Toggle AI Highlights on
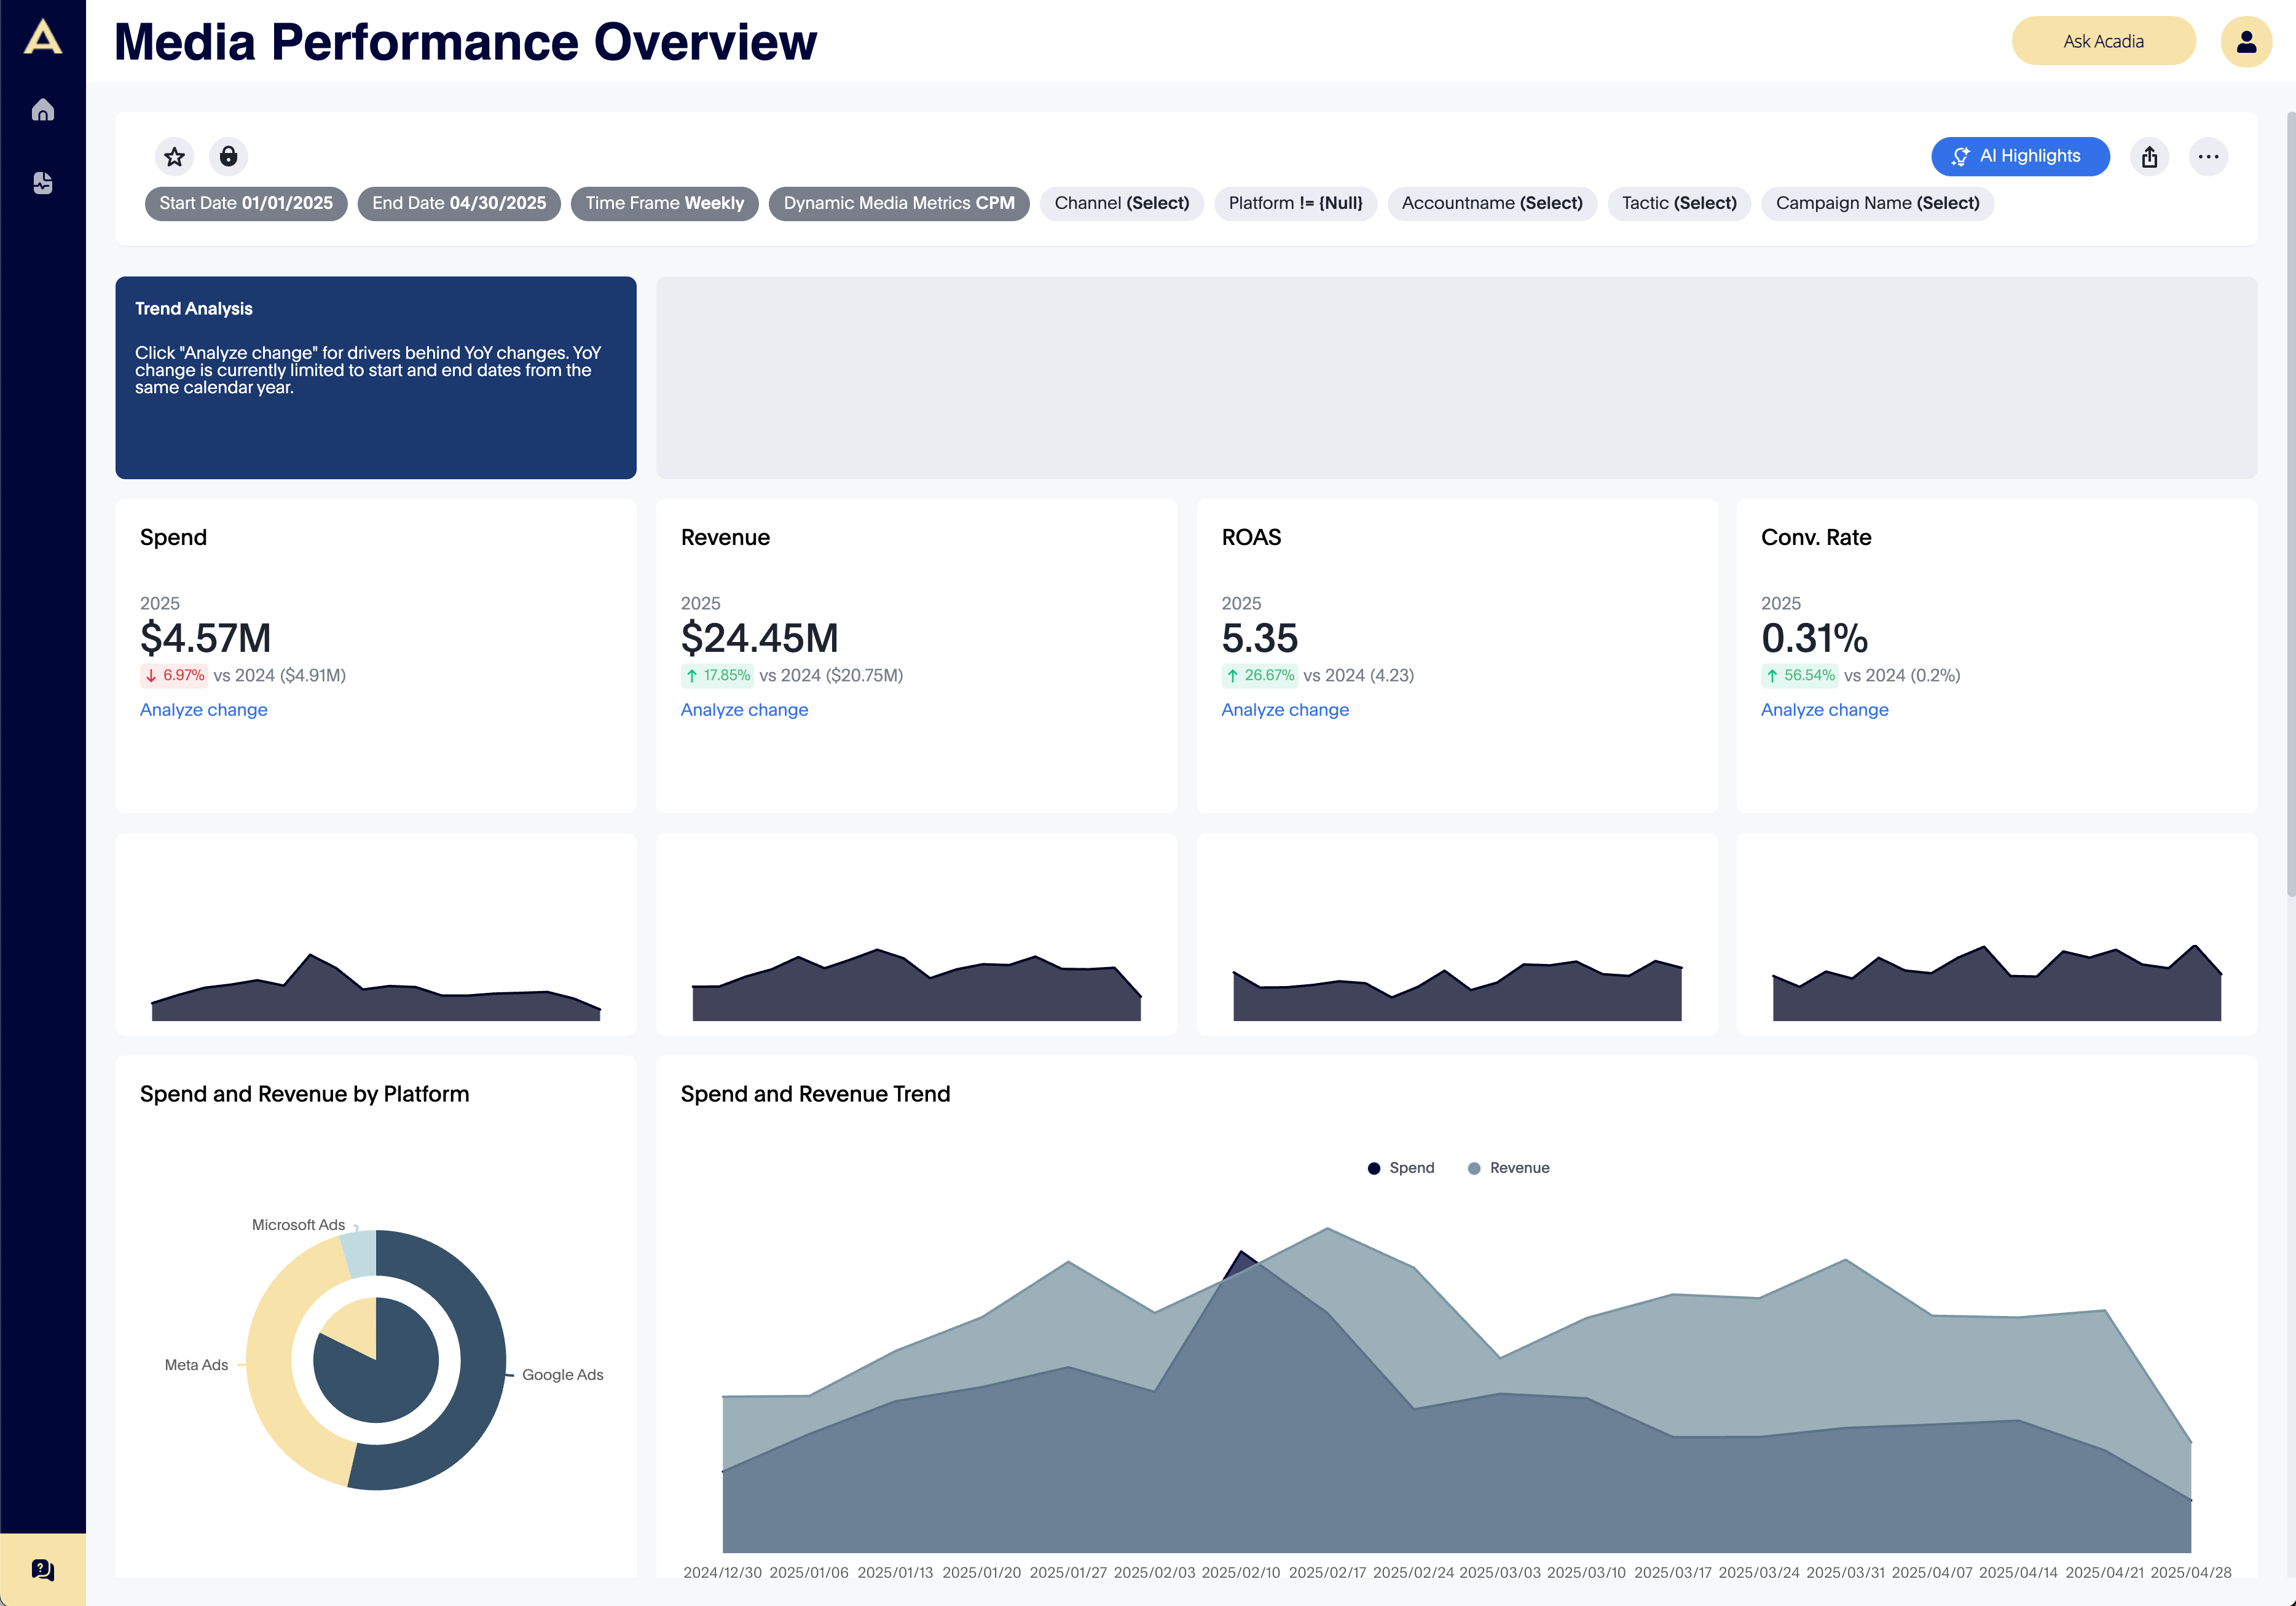The image size is (2296, 1606). coord(2020,156)
